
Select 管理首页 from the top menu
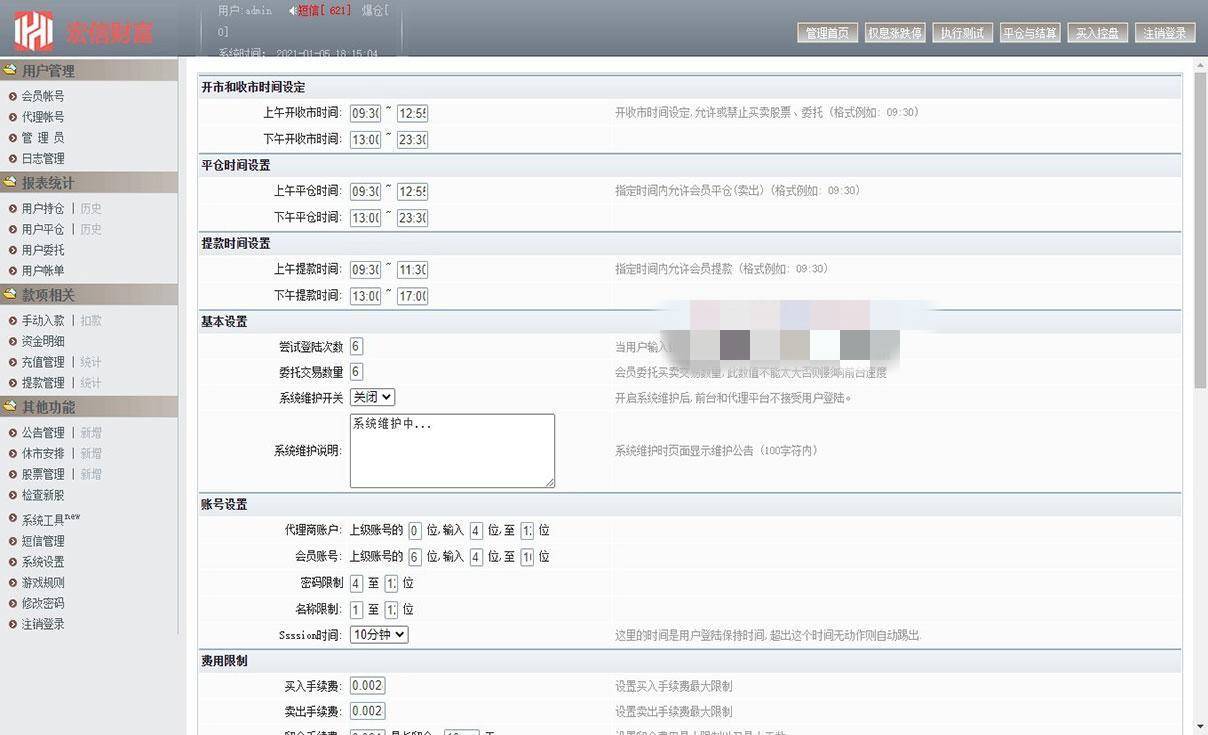[x=828, y=31]
